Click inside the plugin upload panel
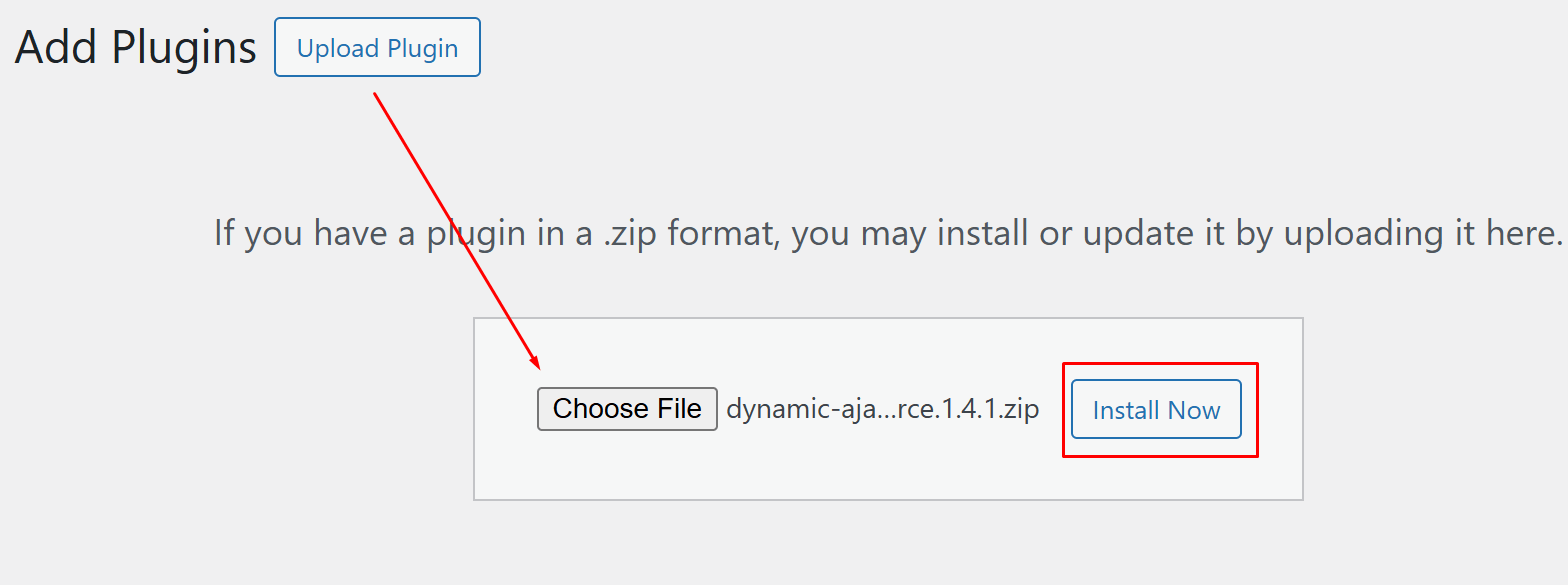This screenshot has height=585, width=1568. coord(888,470)
